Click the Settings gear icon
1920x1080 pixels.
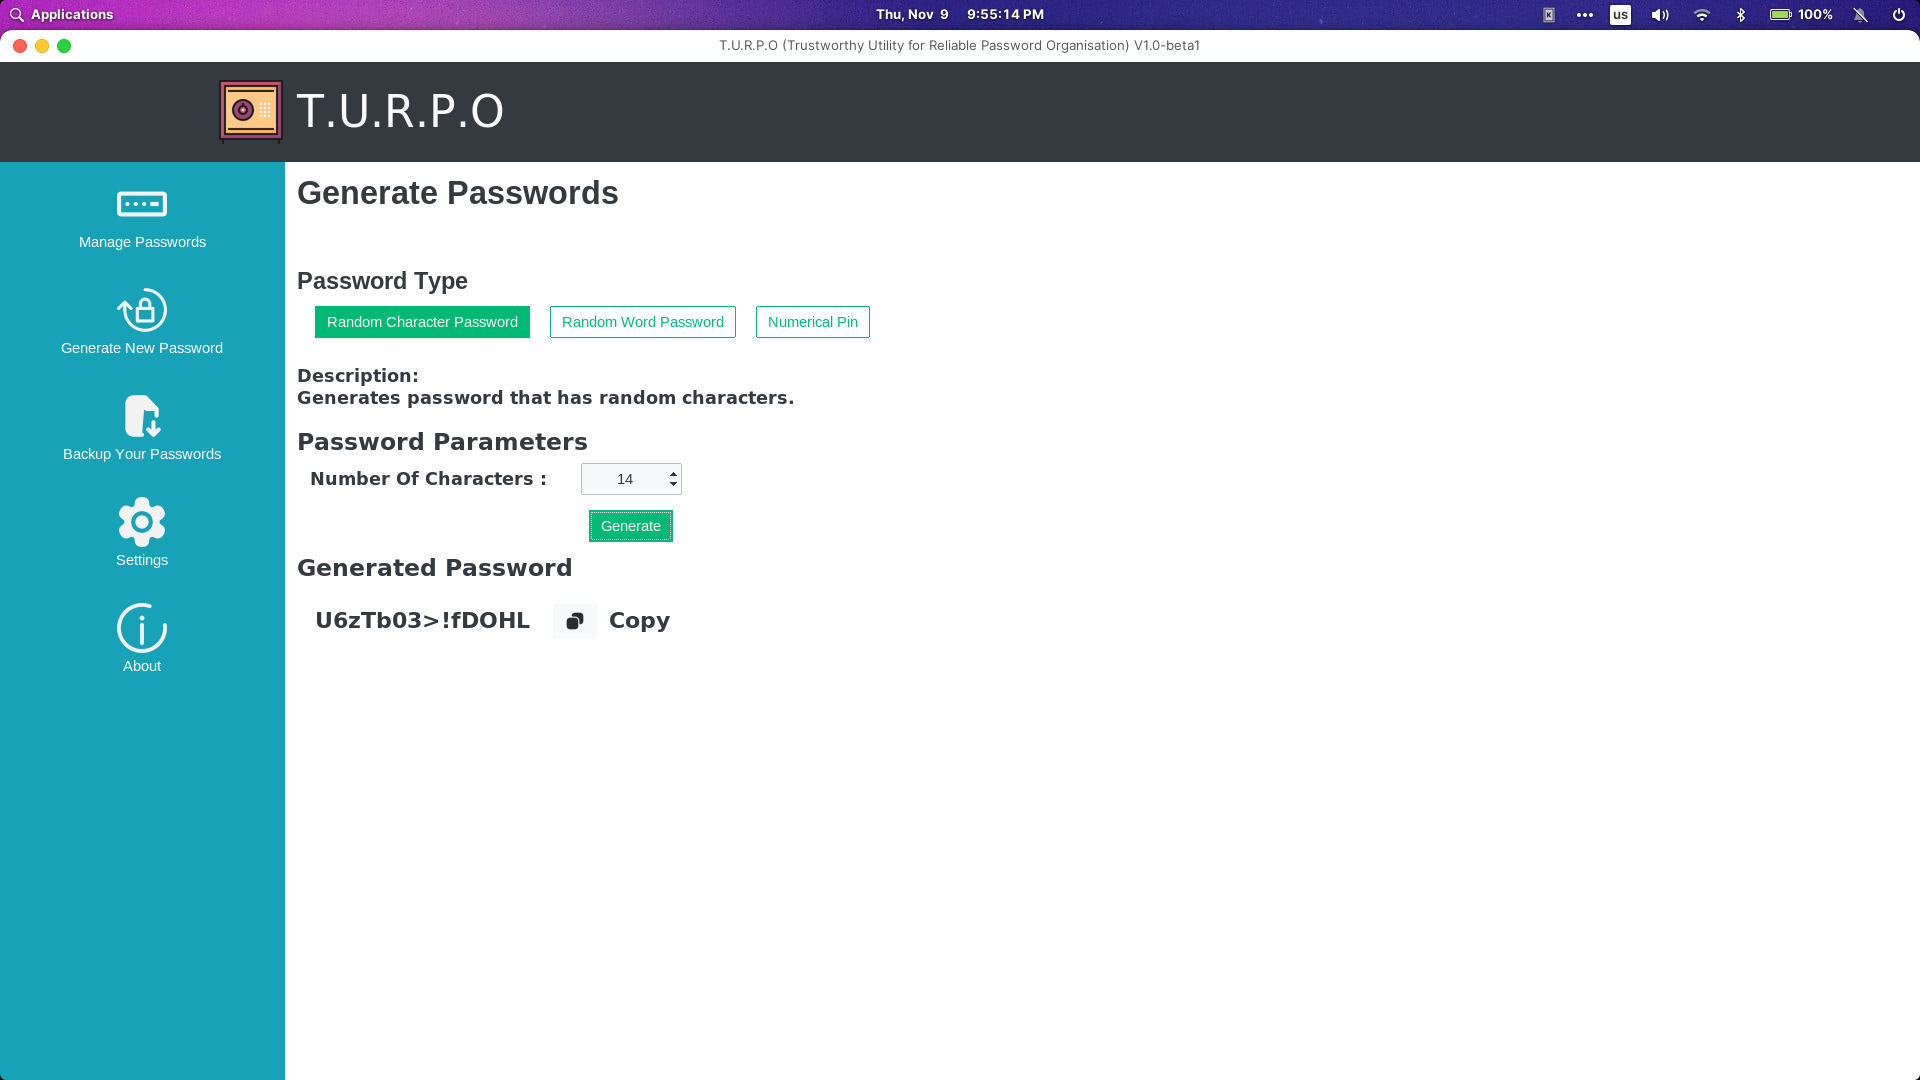pyautogui.click(x=141, y=521)
